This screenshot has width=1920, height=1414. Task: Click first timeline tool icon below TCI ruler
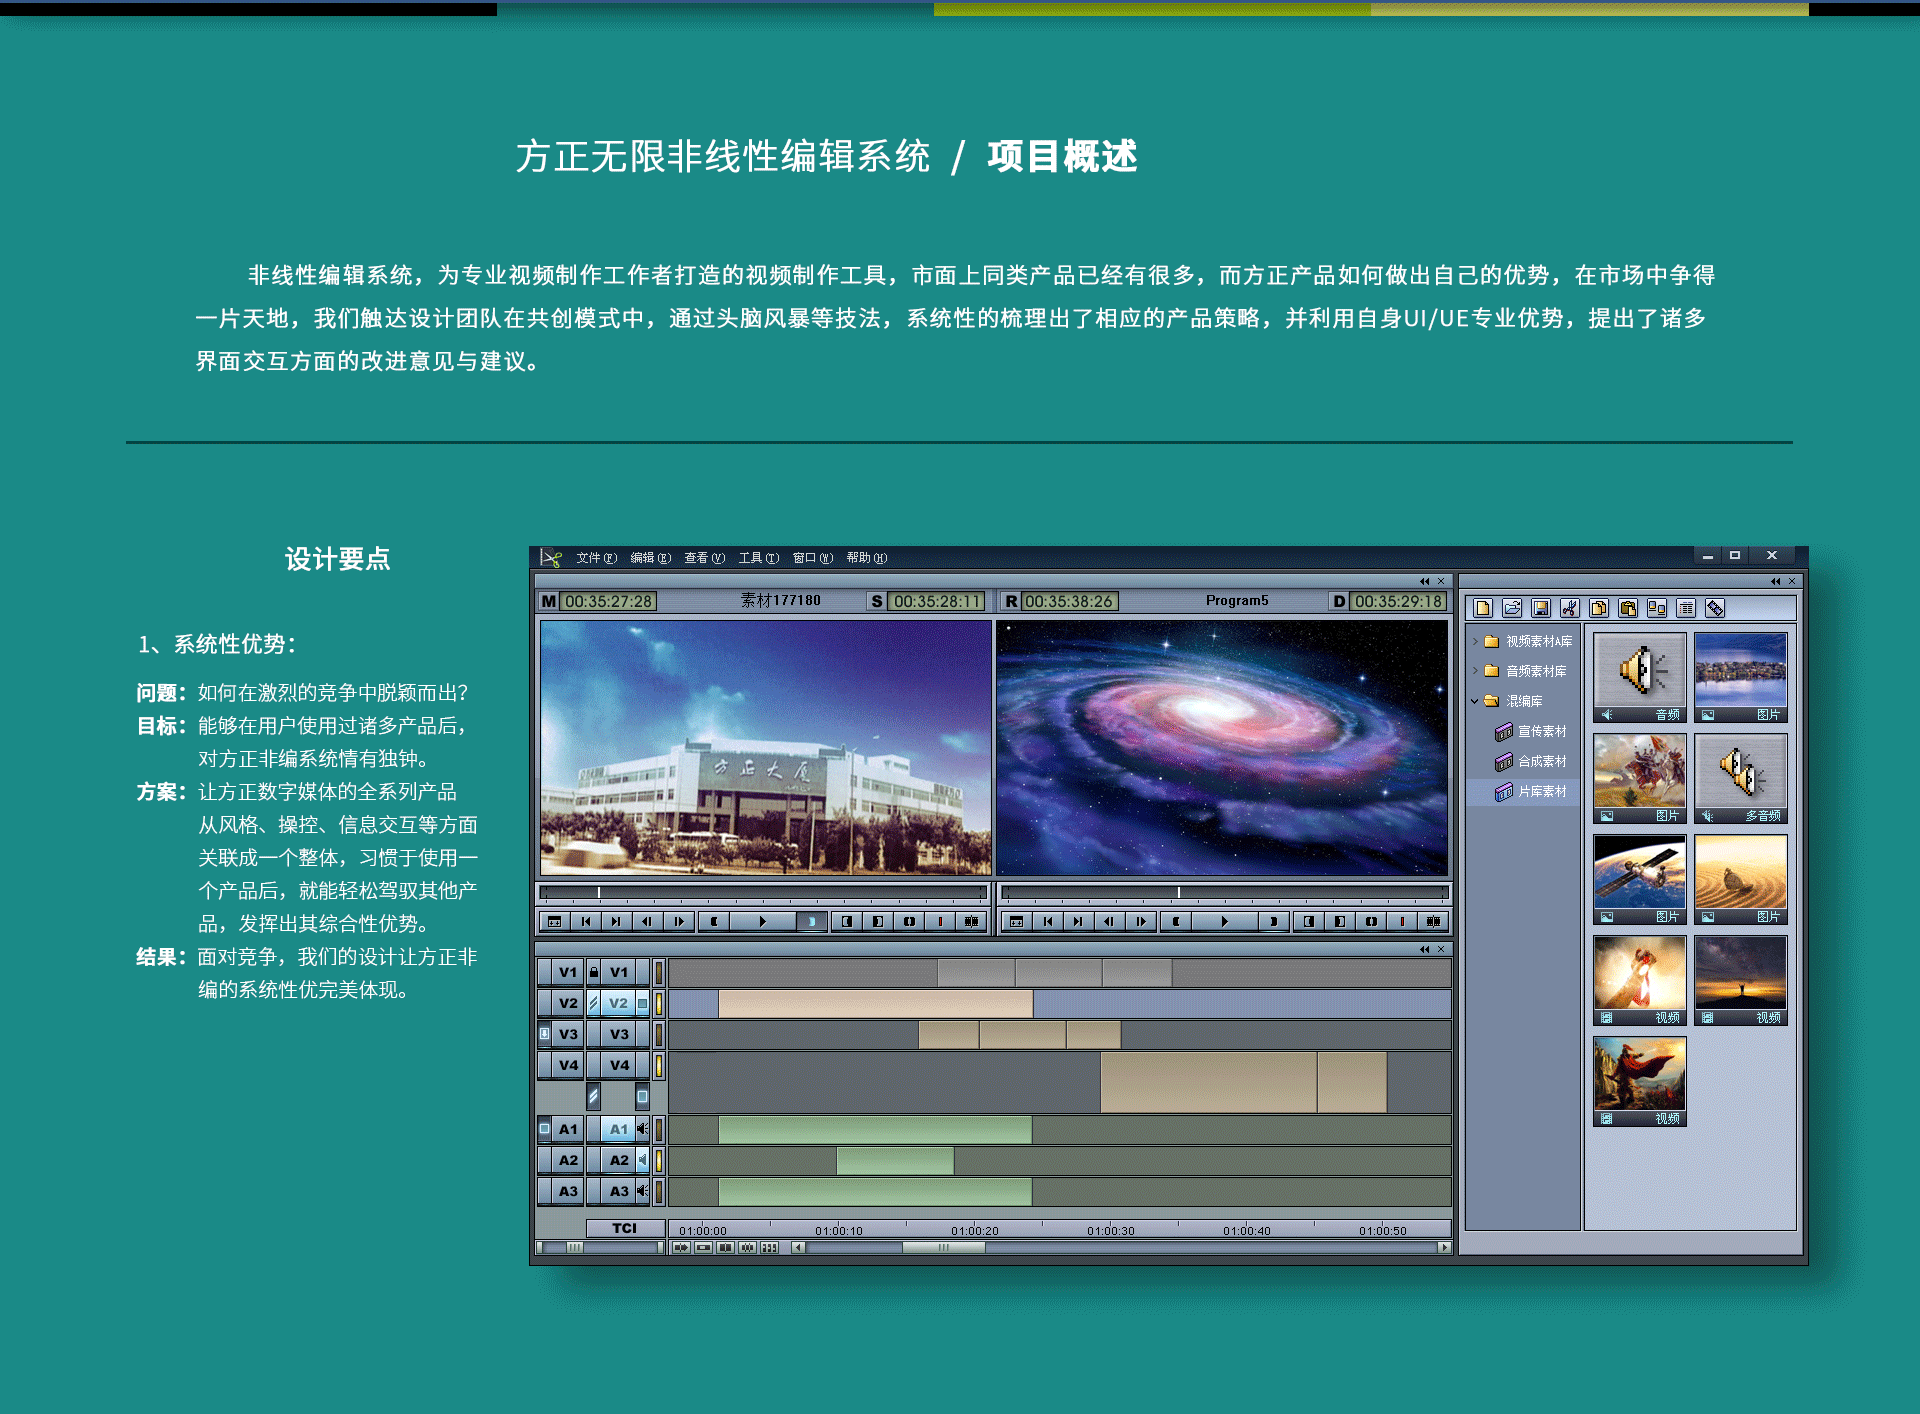[x=681, y=1247]
